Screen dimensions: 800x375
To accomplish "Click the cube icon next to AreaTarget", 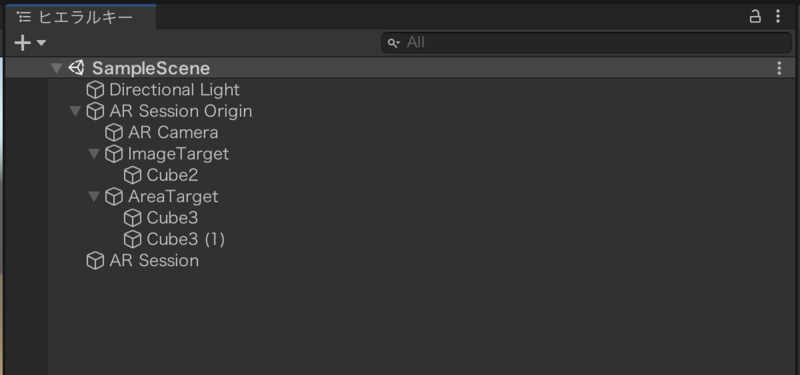I will pyautogui.click(x=114, y=197).
